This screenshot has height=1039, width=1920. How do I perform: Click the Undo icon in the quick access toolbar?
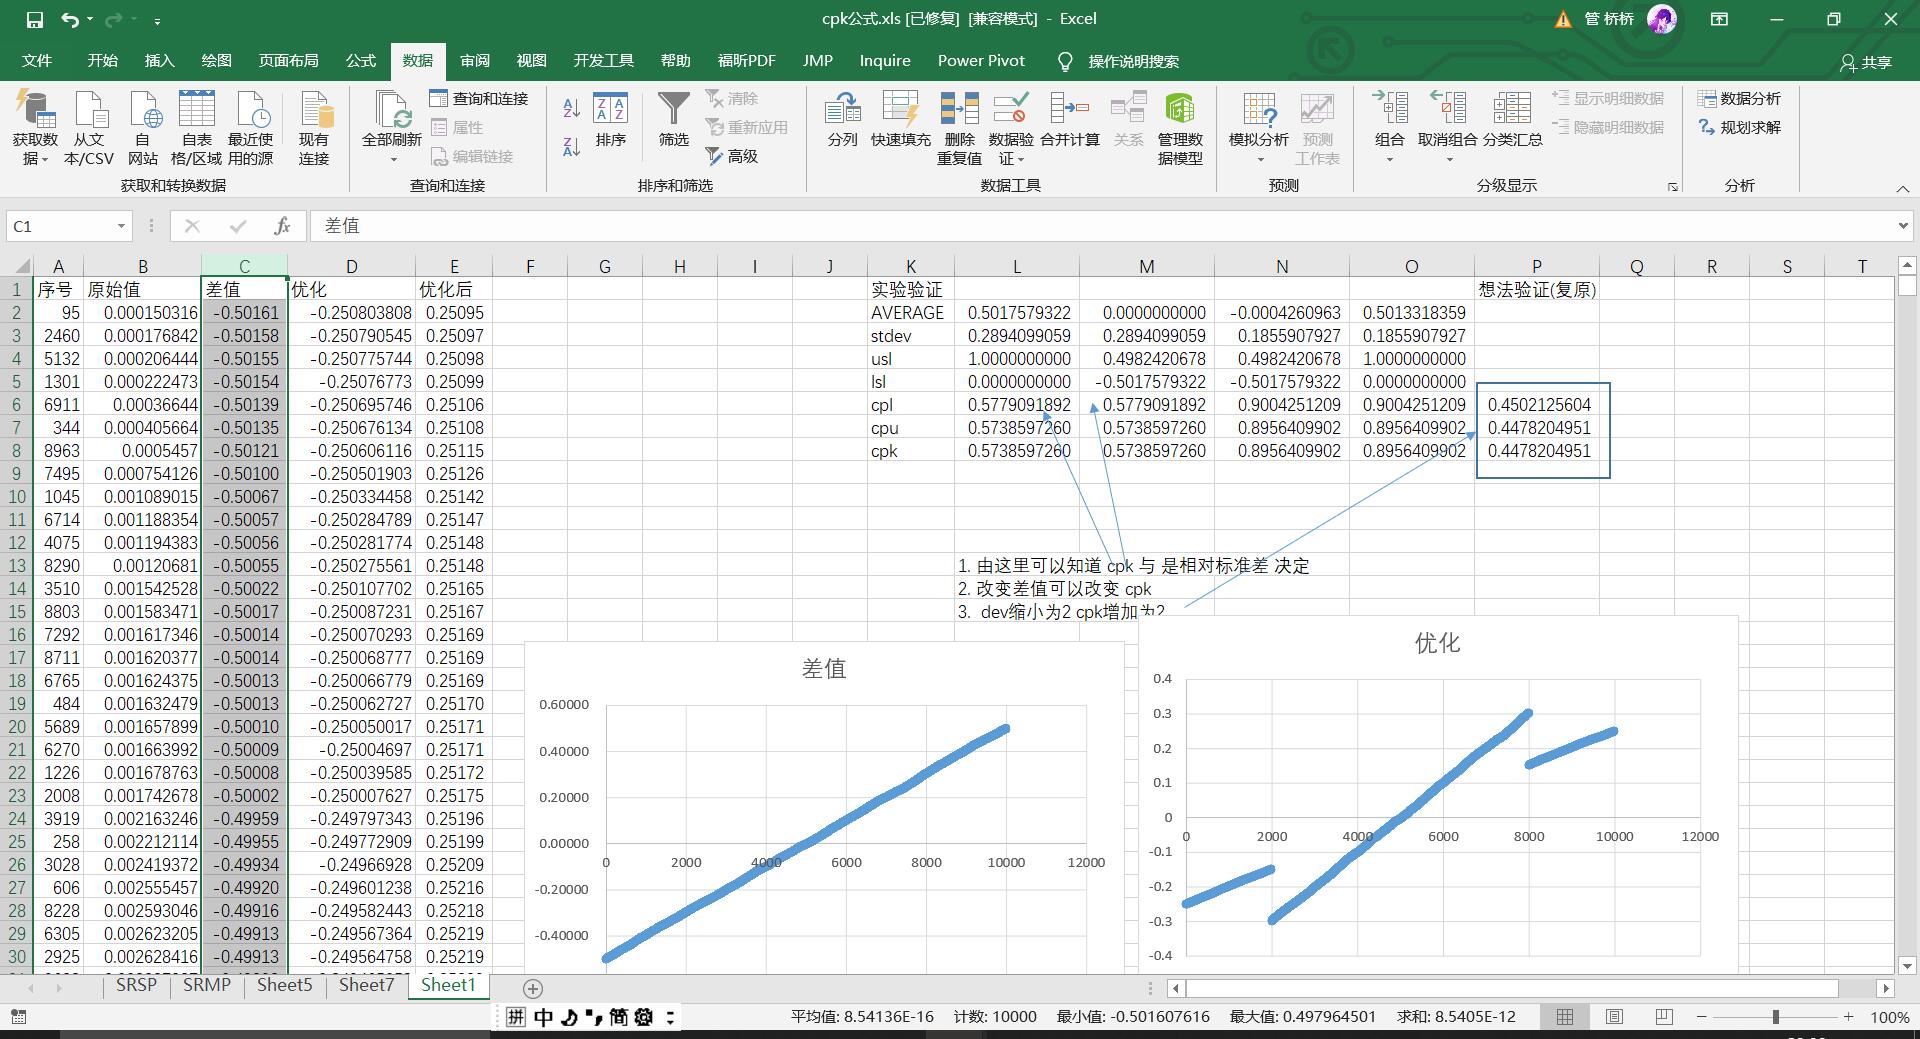[x=69, y=20]
